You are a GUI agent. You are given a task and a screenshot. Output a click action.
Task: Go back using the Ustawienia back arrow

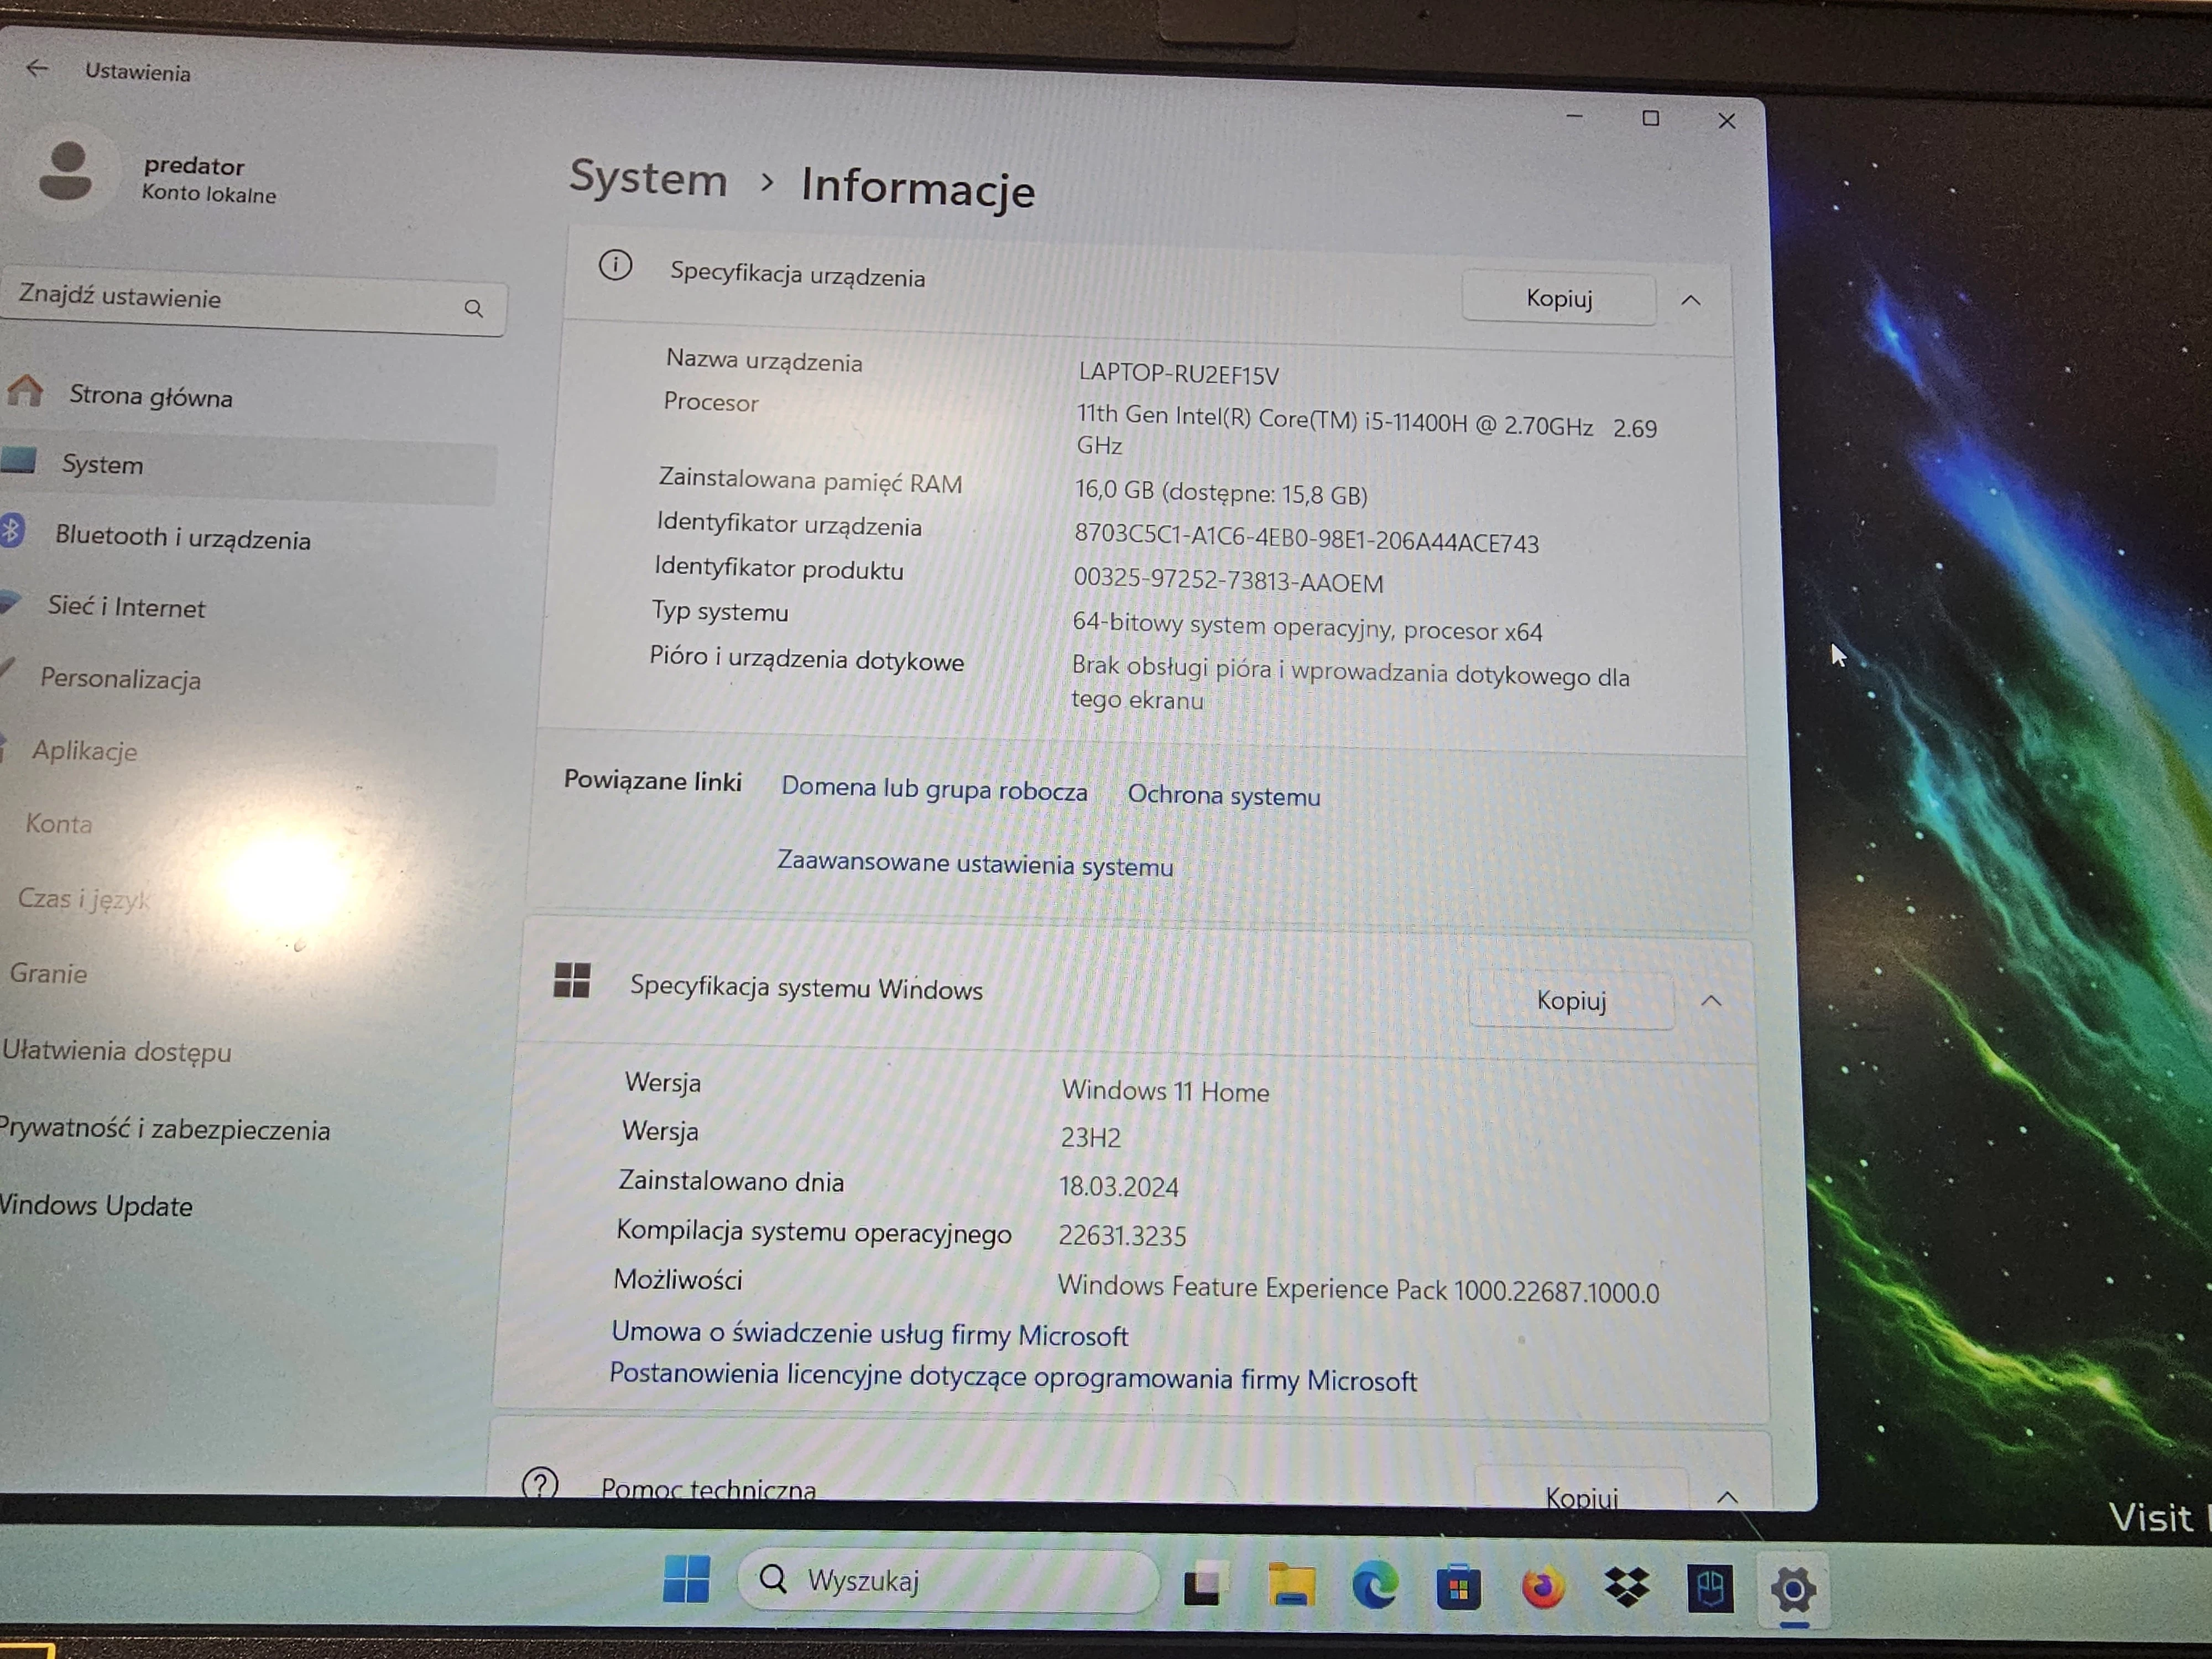pyautogui.click(x=37, y=68)
